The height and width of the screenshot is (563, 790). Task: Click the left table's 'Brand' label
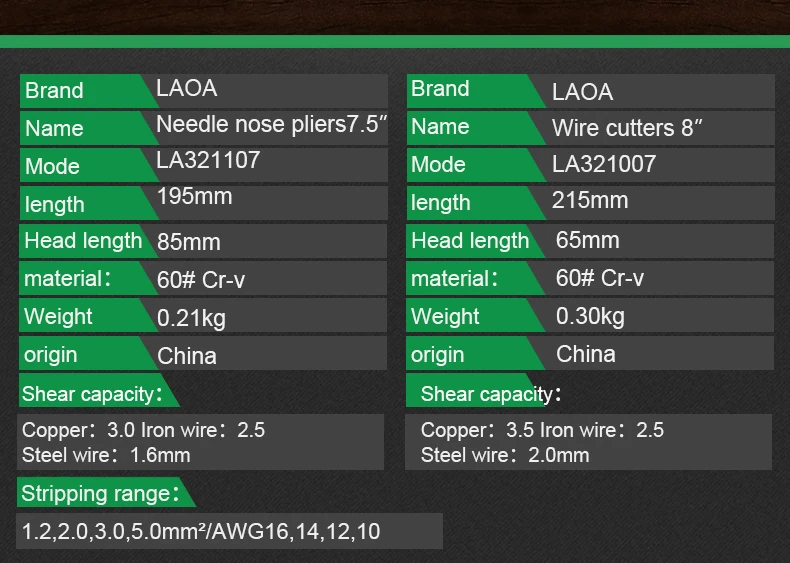pos(54,91)
